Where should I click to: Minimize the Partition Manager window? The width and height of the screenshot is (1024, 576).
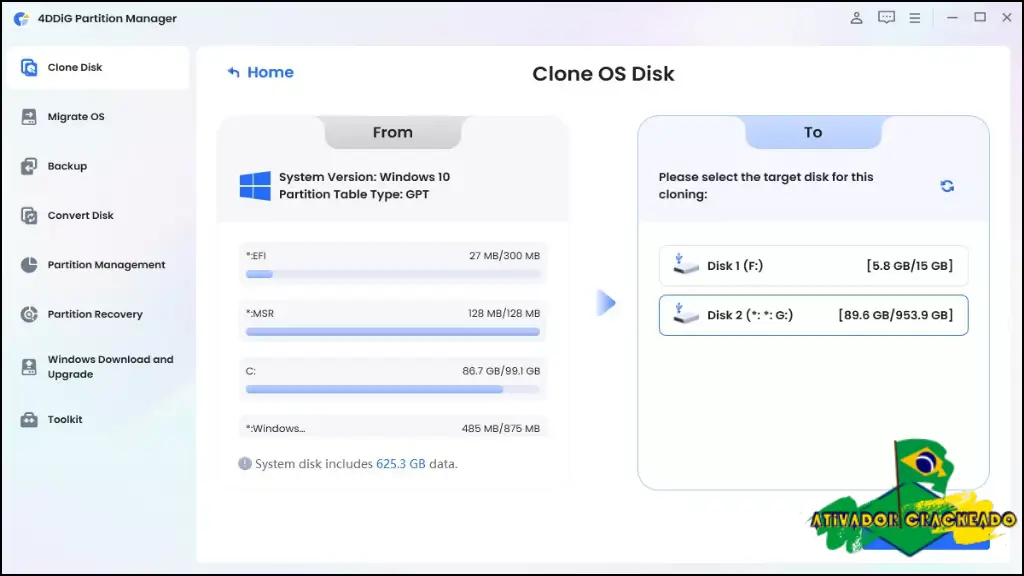pyautogui.click(x=952, y=18)
